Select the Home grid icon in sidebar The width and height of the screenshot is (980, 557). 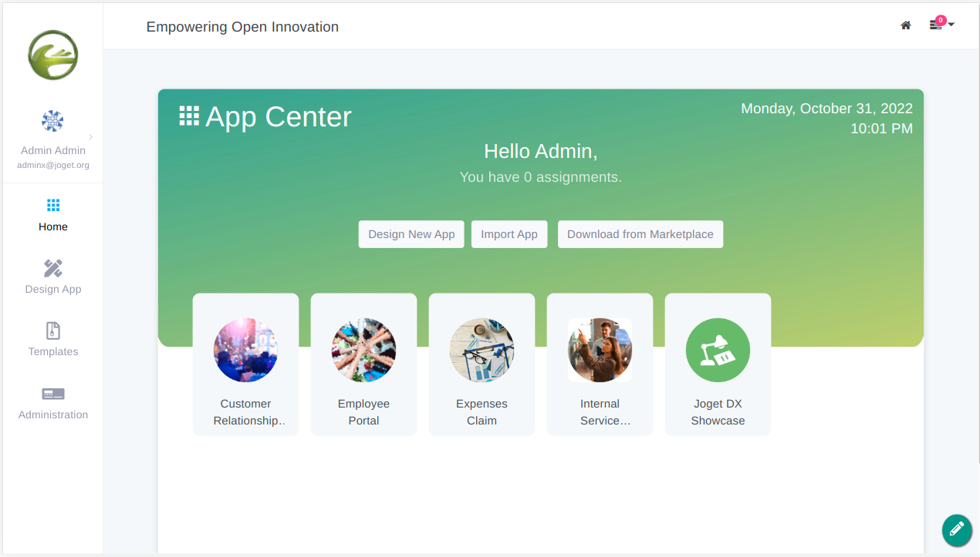pyautogui.click(x=53, y=205)
